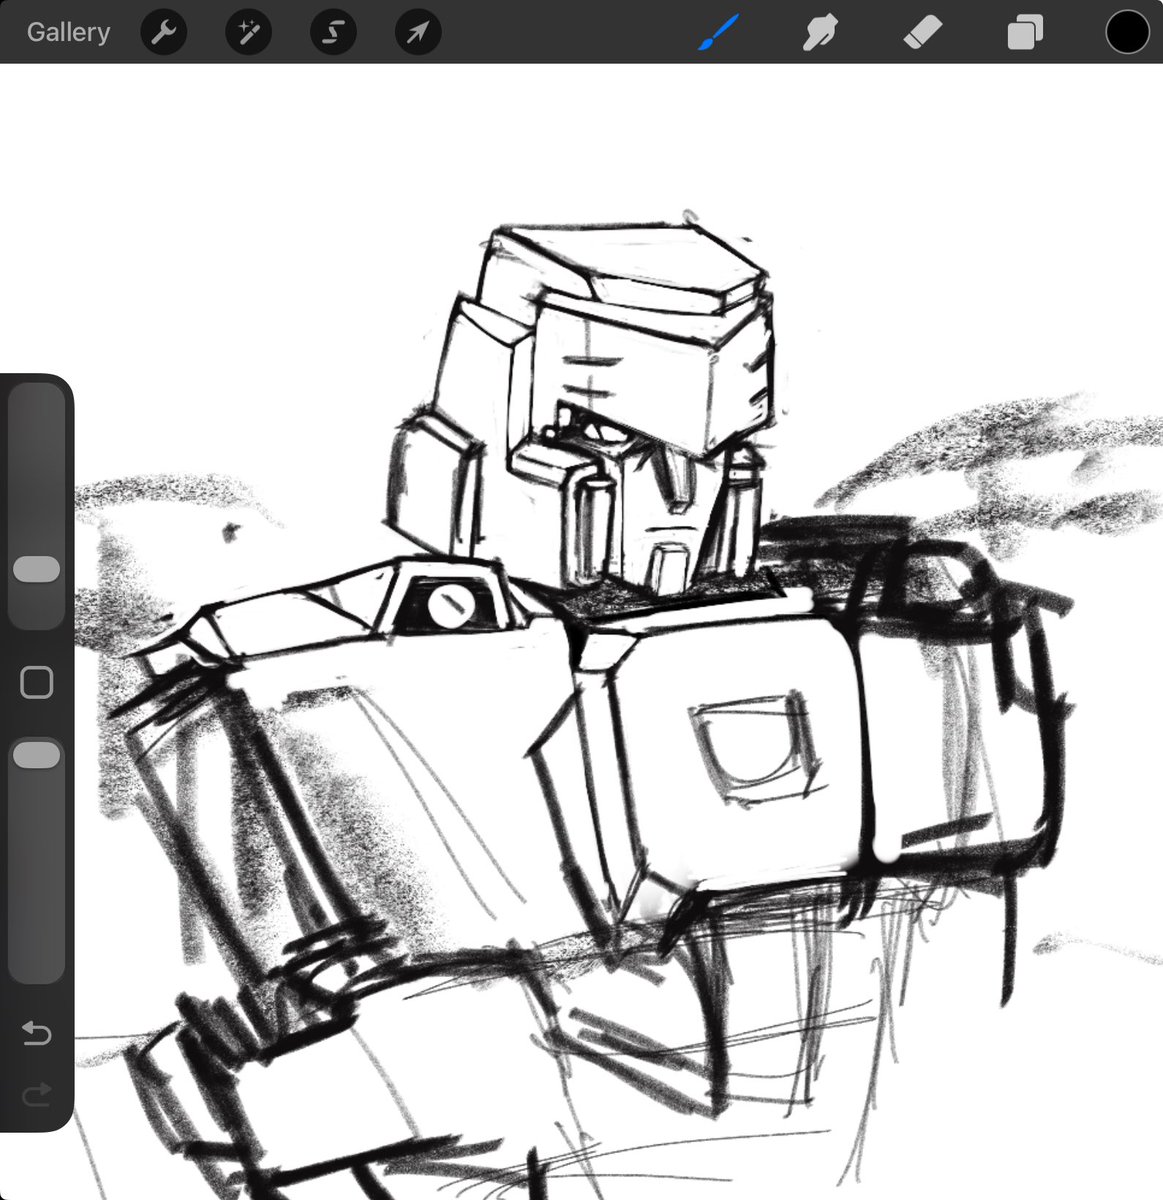
Task: Undo the last stroke
Action: (37, 1032)
